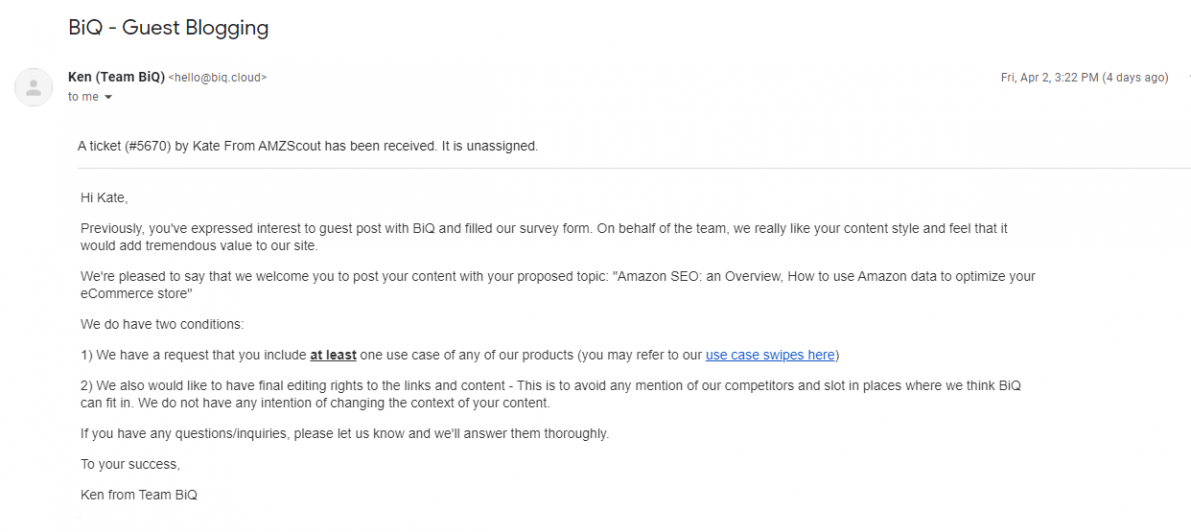Expand recipient details arrow beside 'to me'
This screenshot has height=532, width=1191.
point(108,97)
